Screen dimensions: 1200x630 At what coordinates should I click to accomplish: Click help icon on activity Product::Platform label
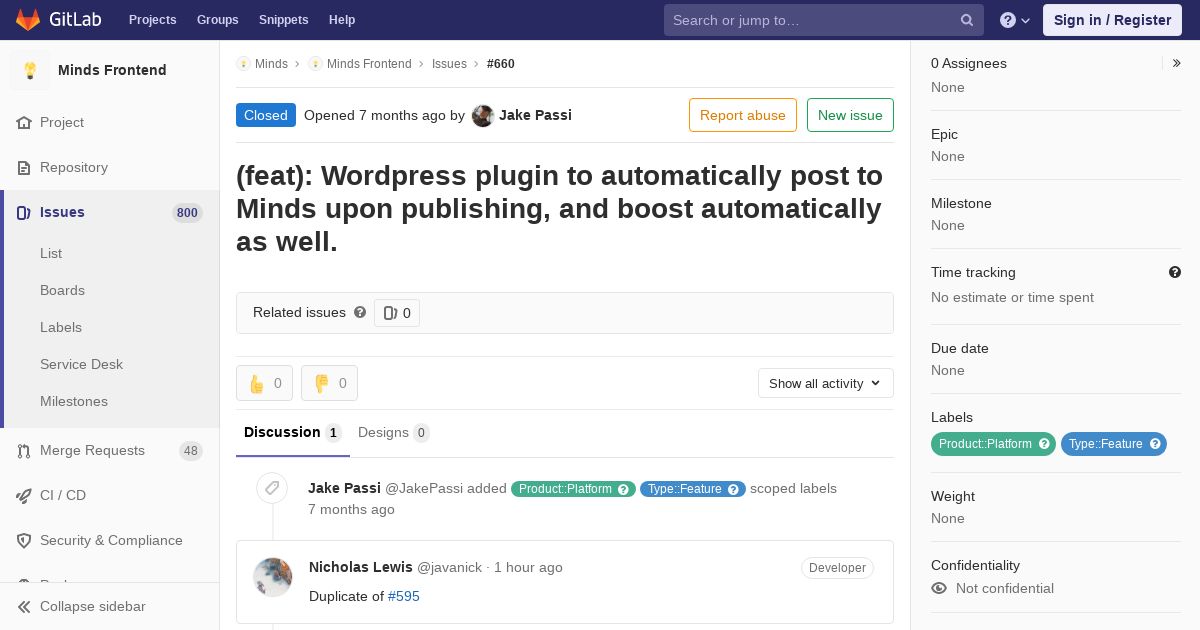[623, 489]
